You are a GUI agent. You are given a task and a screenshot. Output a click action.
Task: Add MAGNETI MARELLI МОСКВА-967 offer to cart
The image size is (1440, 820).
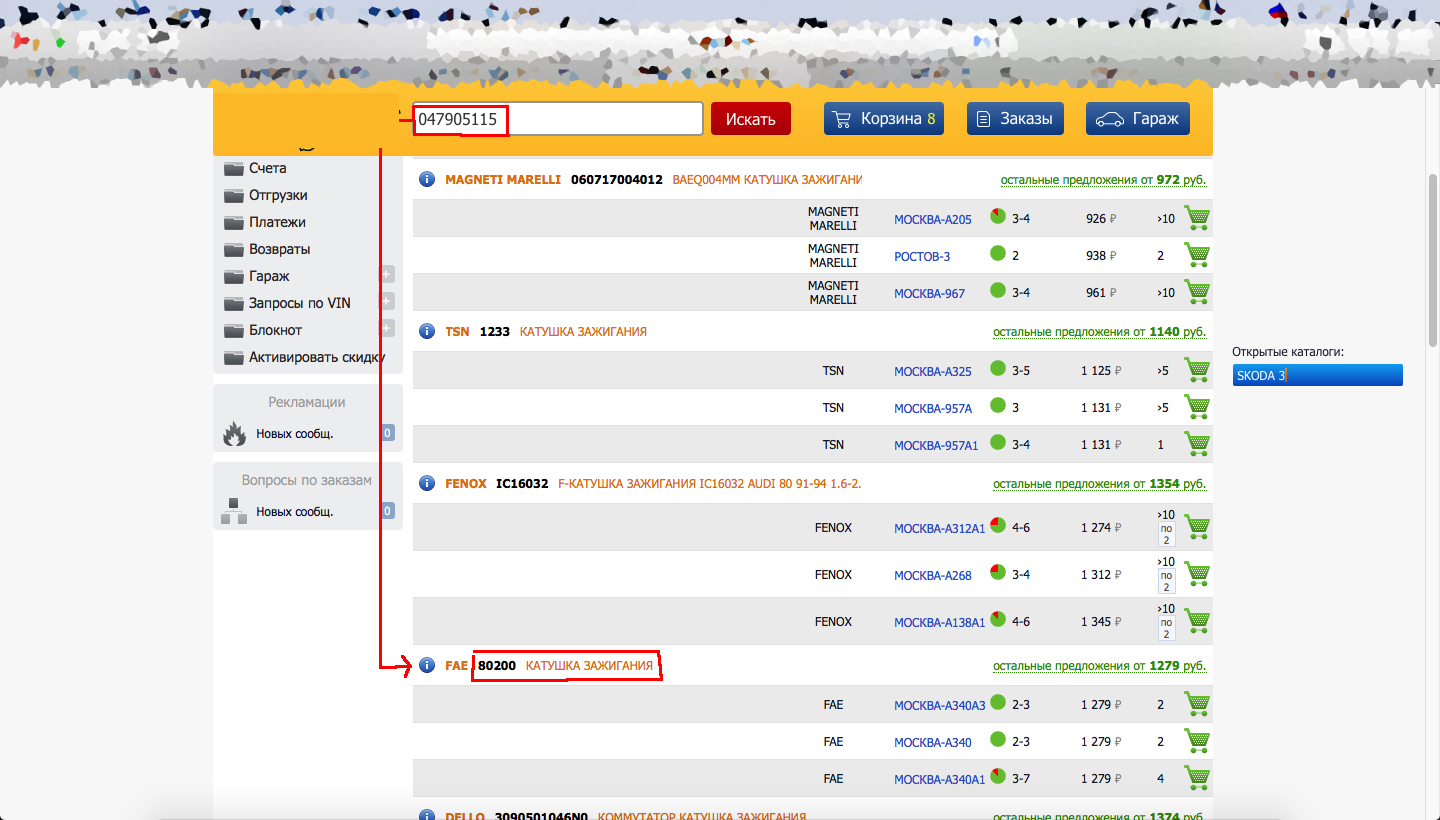point(1197,292)
